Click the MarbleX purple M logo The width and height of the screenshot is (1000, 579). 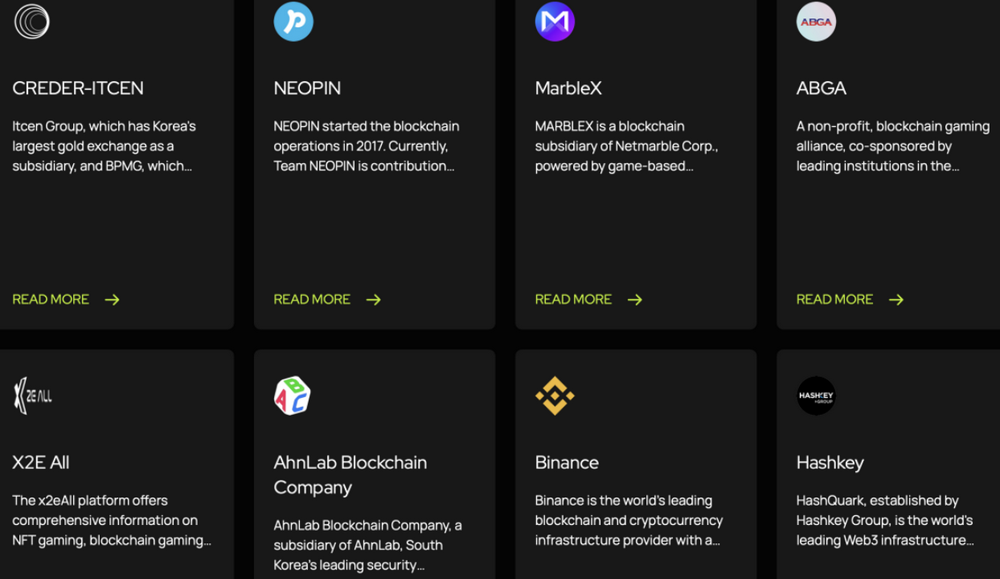tap(555, 21)
